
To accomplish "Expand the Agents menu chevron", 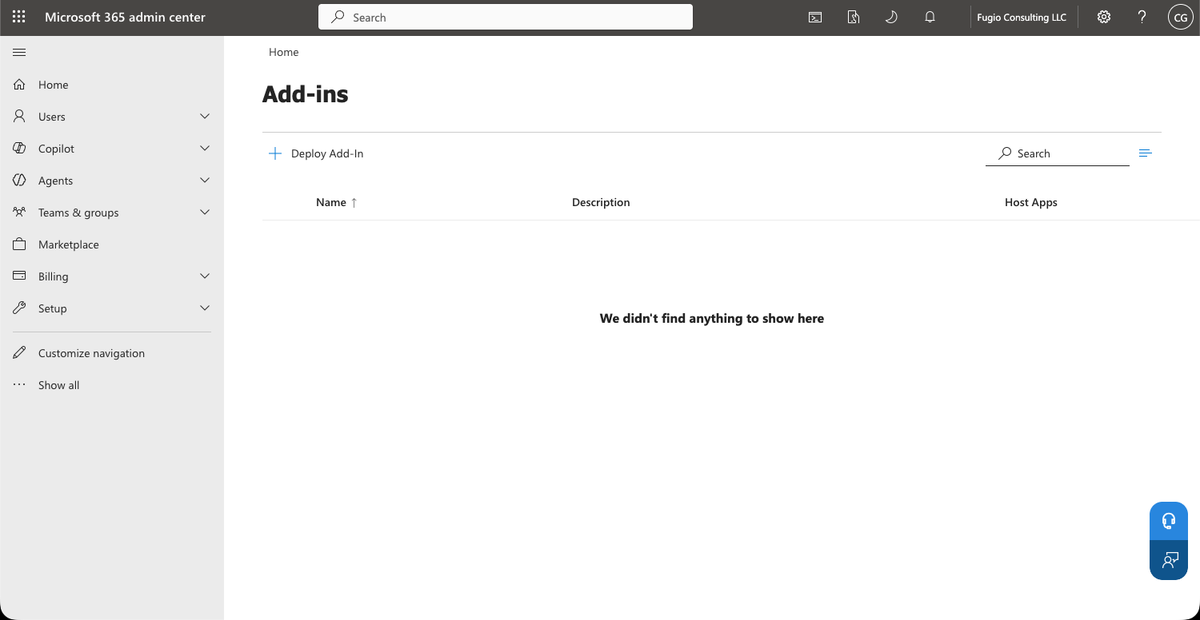I will [205, 181].
